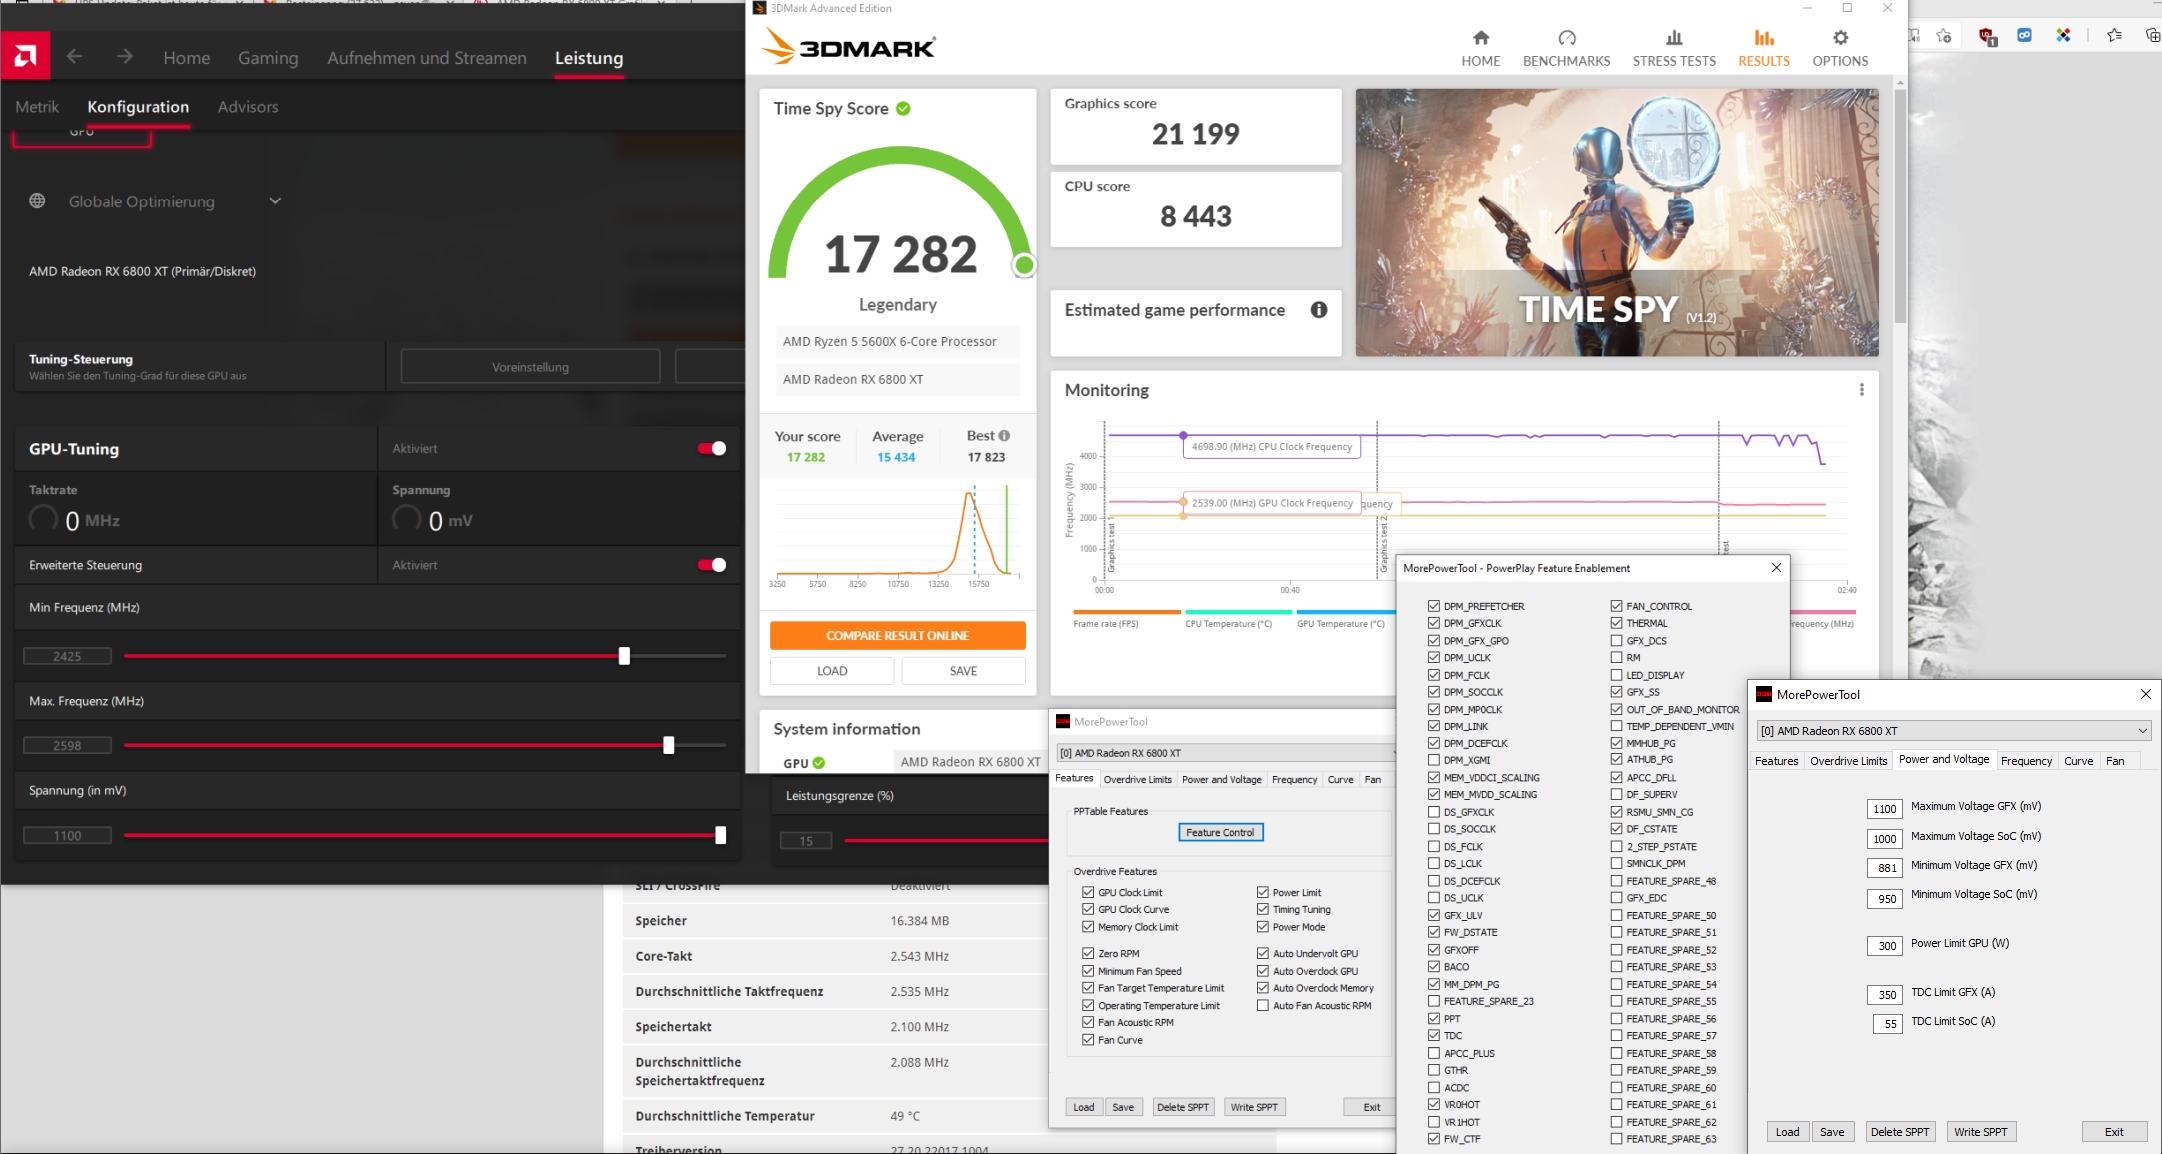Uncheck Timing Tuning checkbox

tap(1263, 909)
